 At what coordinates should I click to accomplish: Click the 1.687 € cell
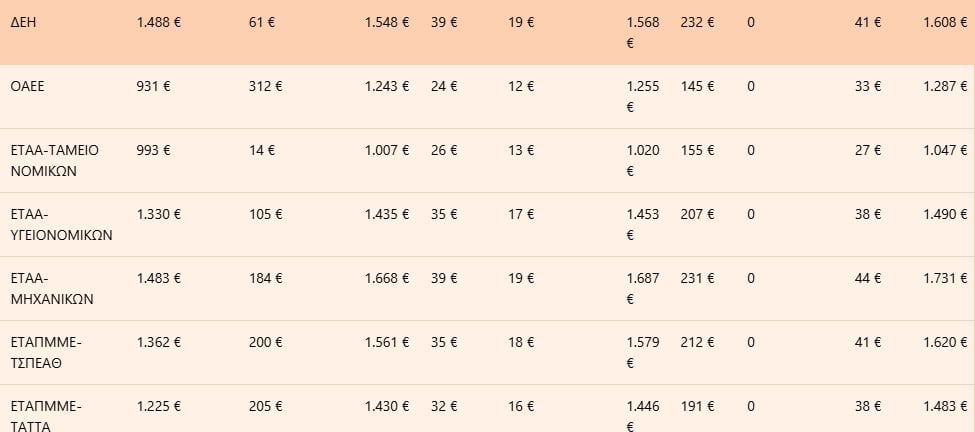pos(643,289)
